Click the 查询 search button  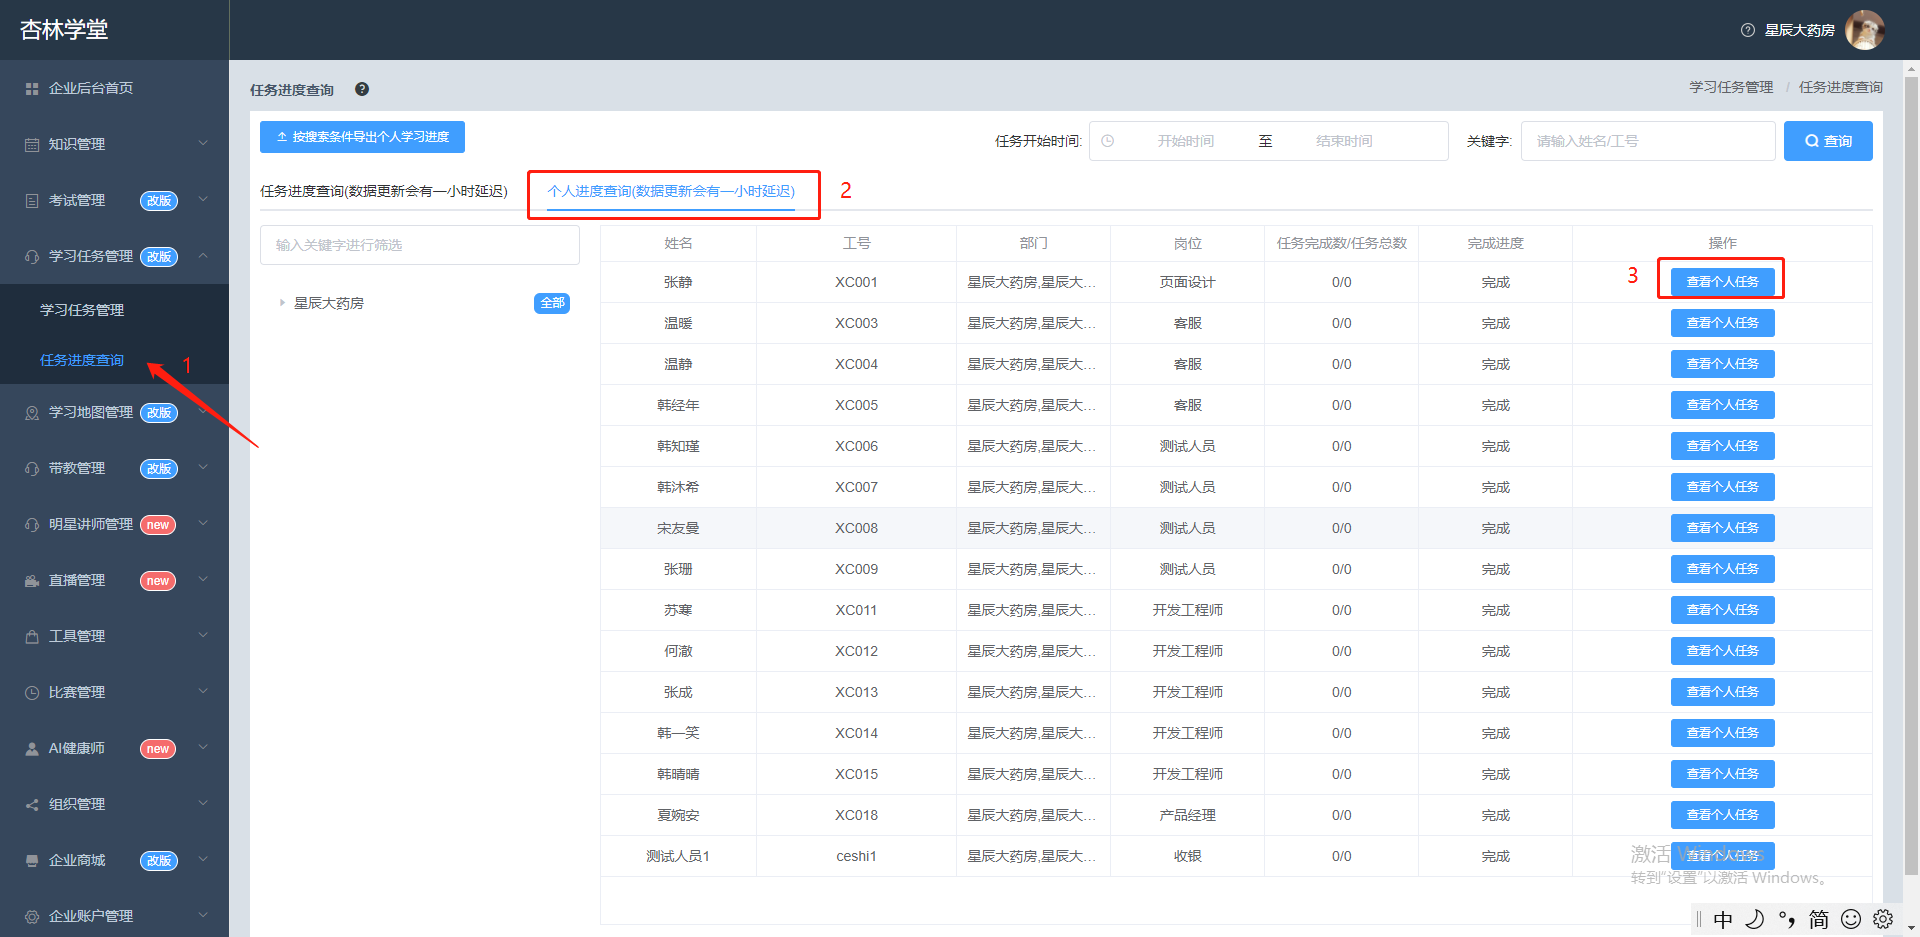[1828, 141]
